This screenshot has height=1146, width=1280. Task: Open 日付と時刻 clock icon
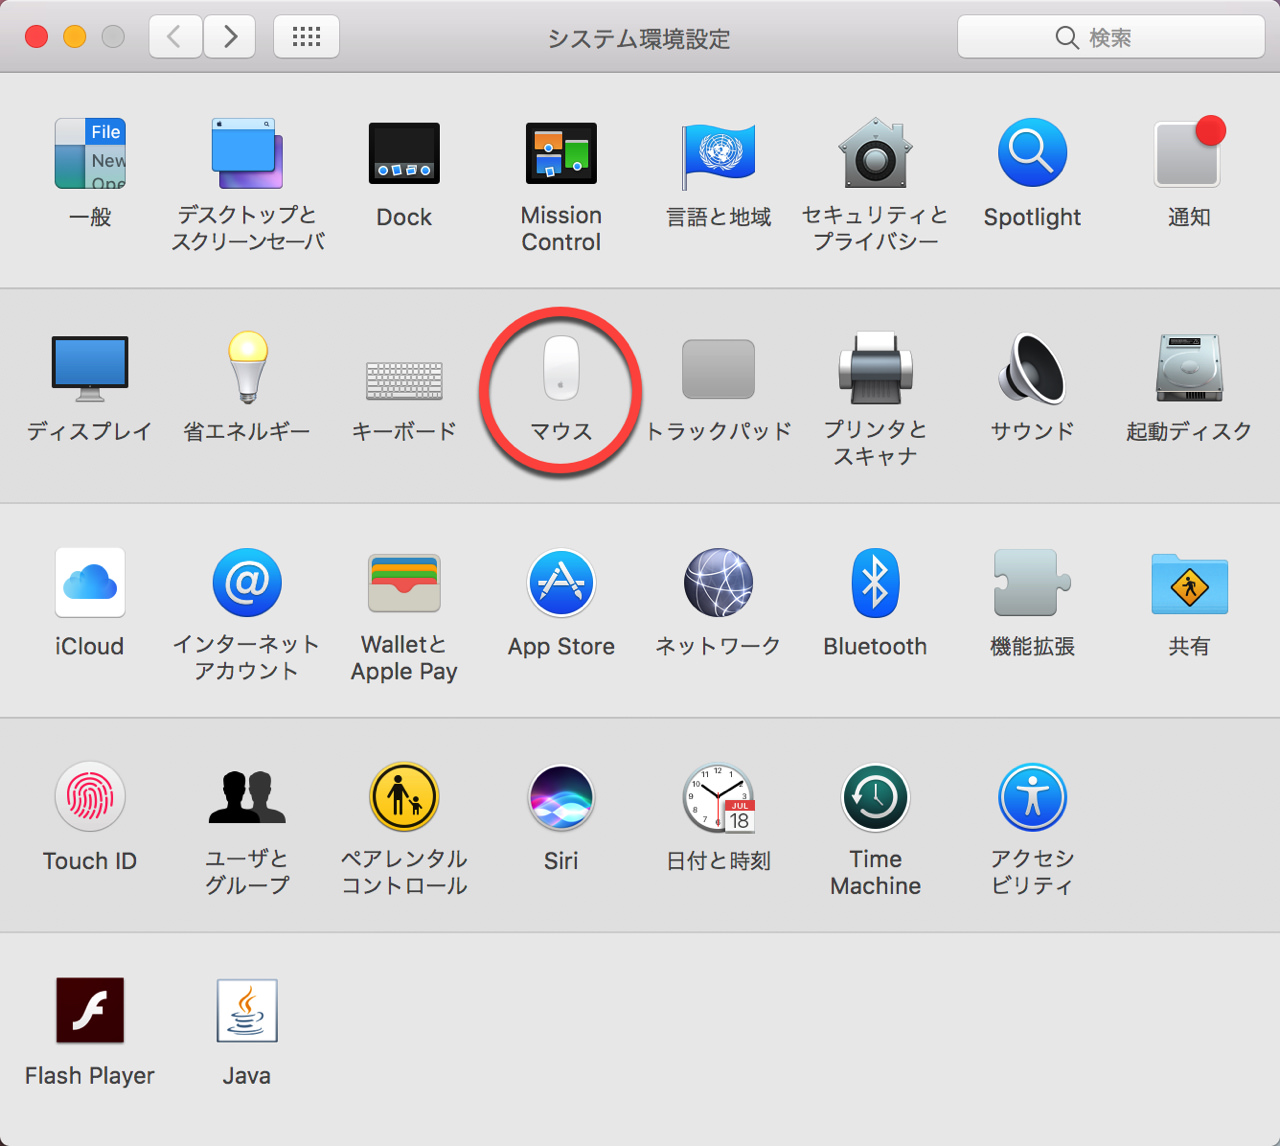[718, 797]
